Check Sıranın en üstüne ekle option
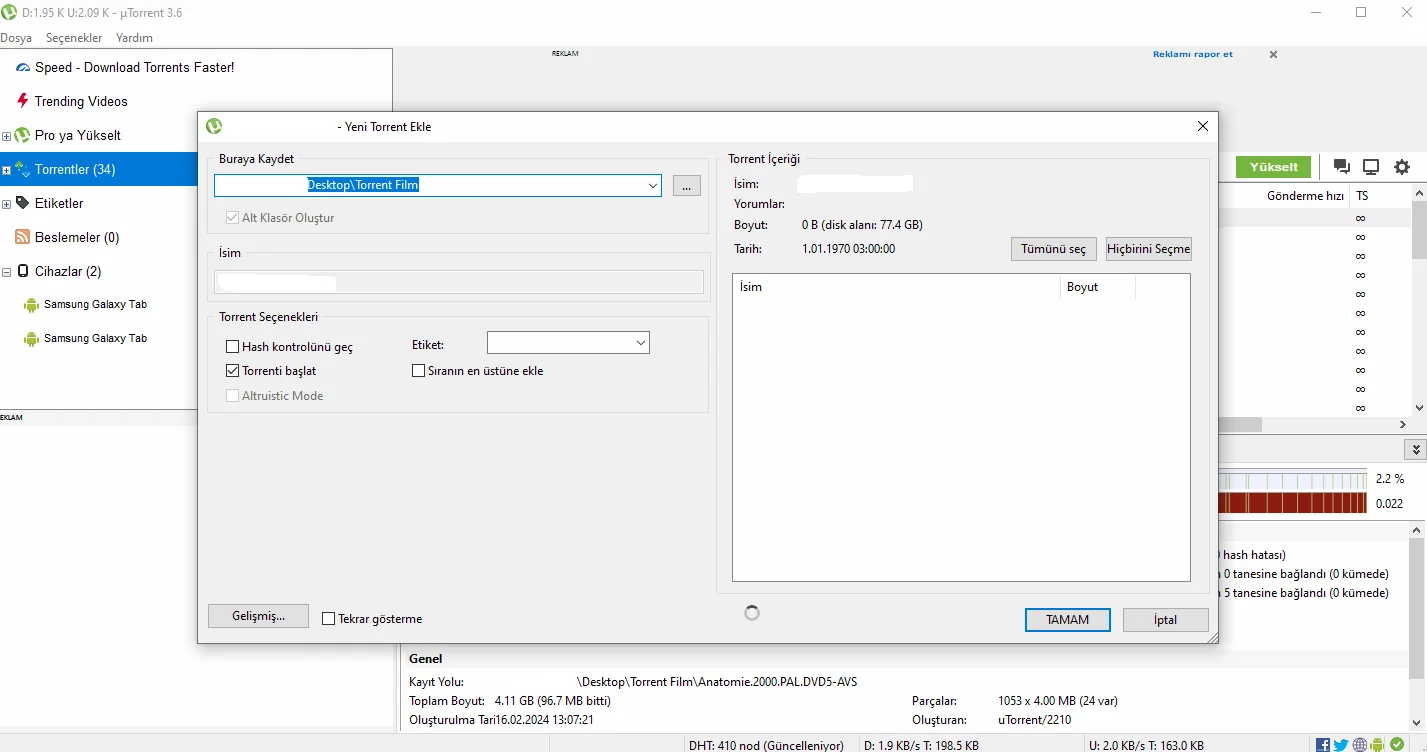The image size is (1427, 752). pos(419,371)
